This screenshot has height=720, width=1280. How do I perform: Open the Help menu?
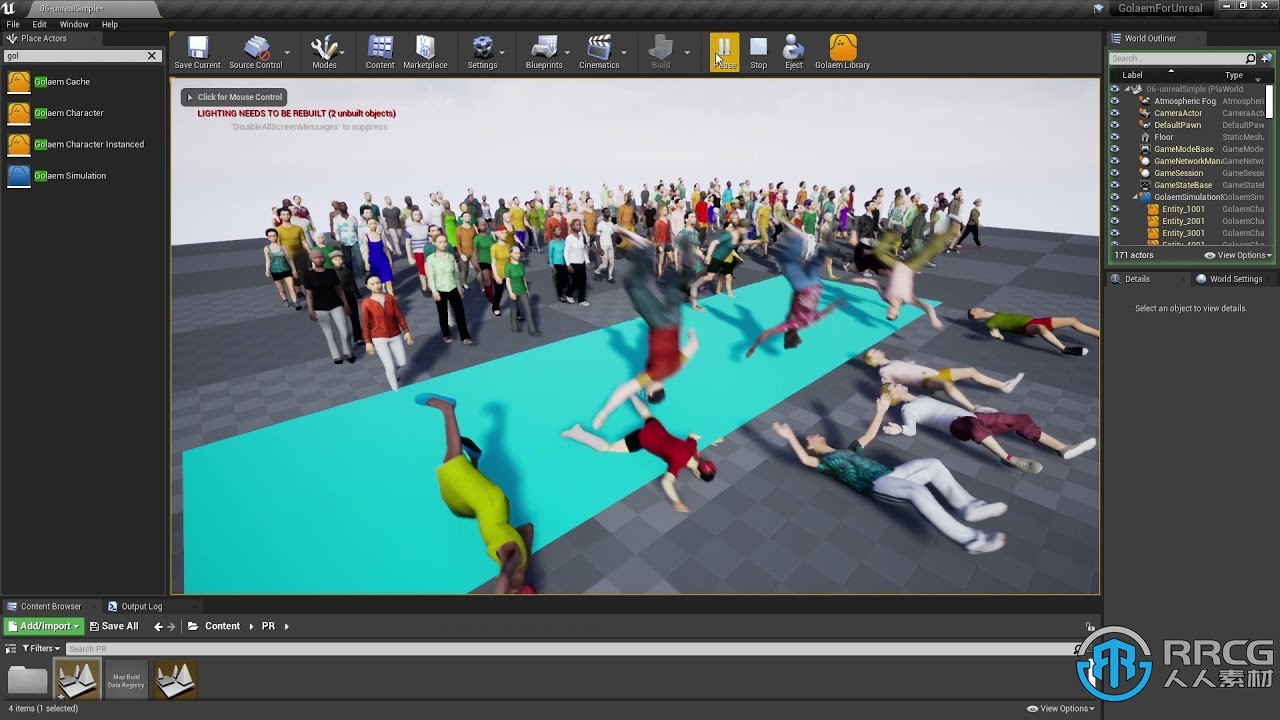point(110,24)
